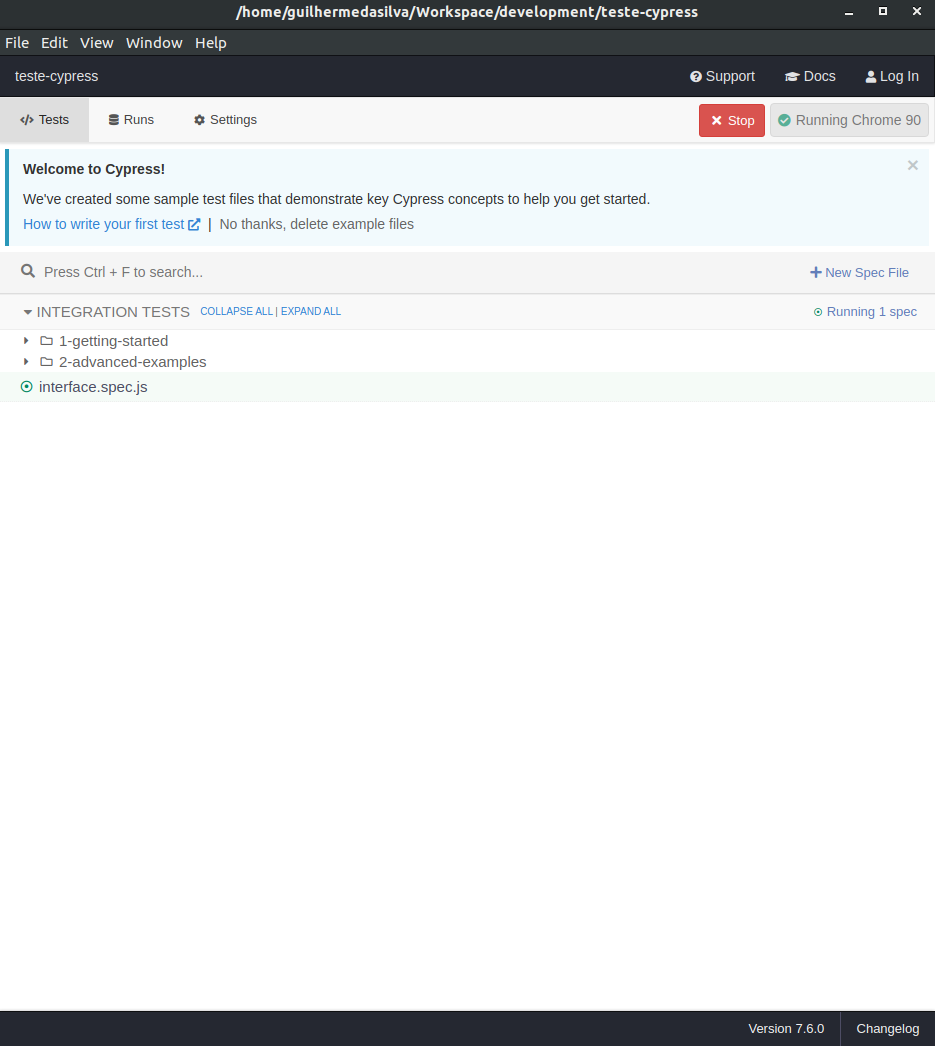Viewport: 935px width, 1046px height.
Task: Minimize the Cypress window
Action: (849, 12)
